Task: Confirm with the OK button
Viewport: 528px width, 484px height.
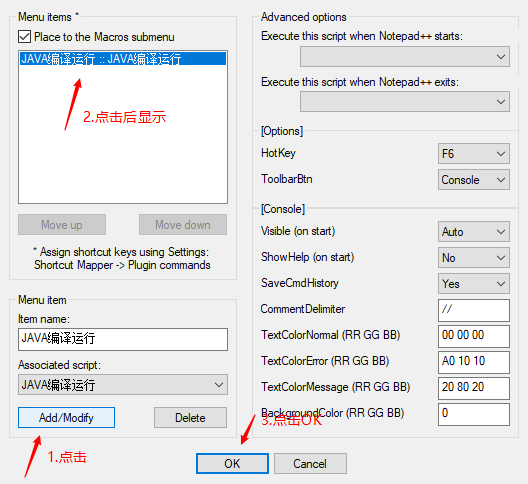Action: [232, 463]
